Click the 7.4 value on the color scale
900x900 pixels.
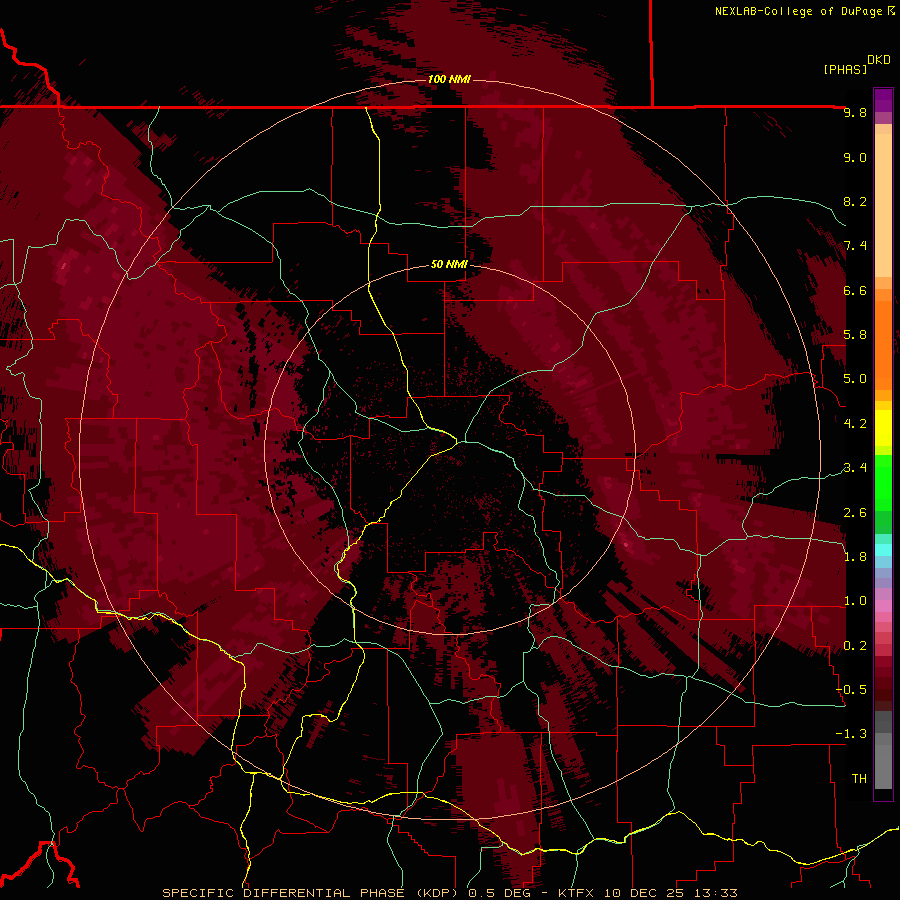coord(855,246)
